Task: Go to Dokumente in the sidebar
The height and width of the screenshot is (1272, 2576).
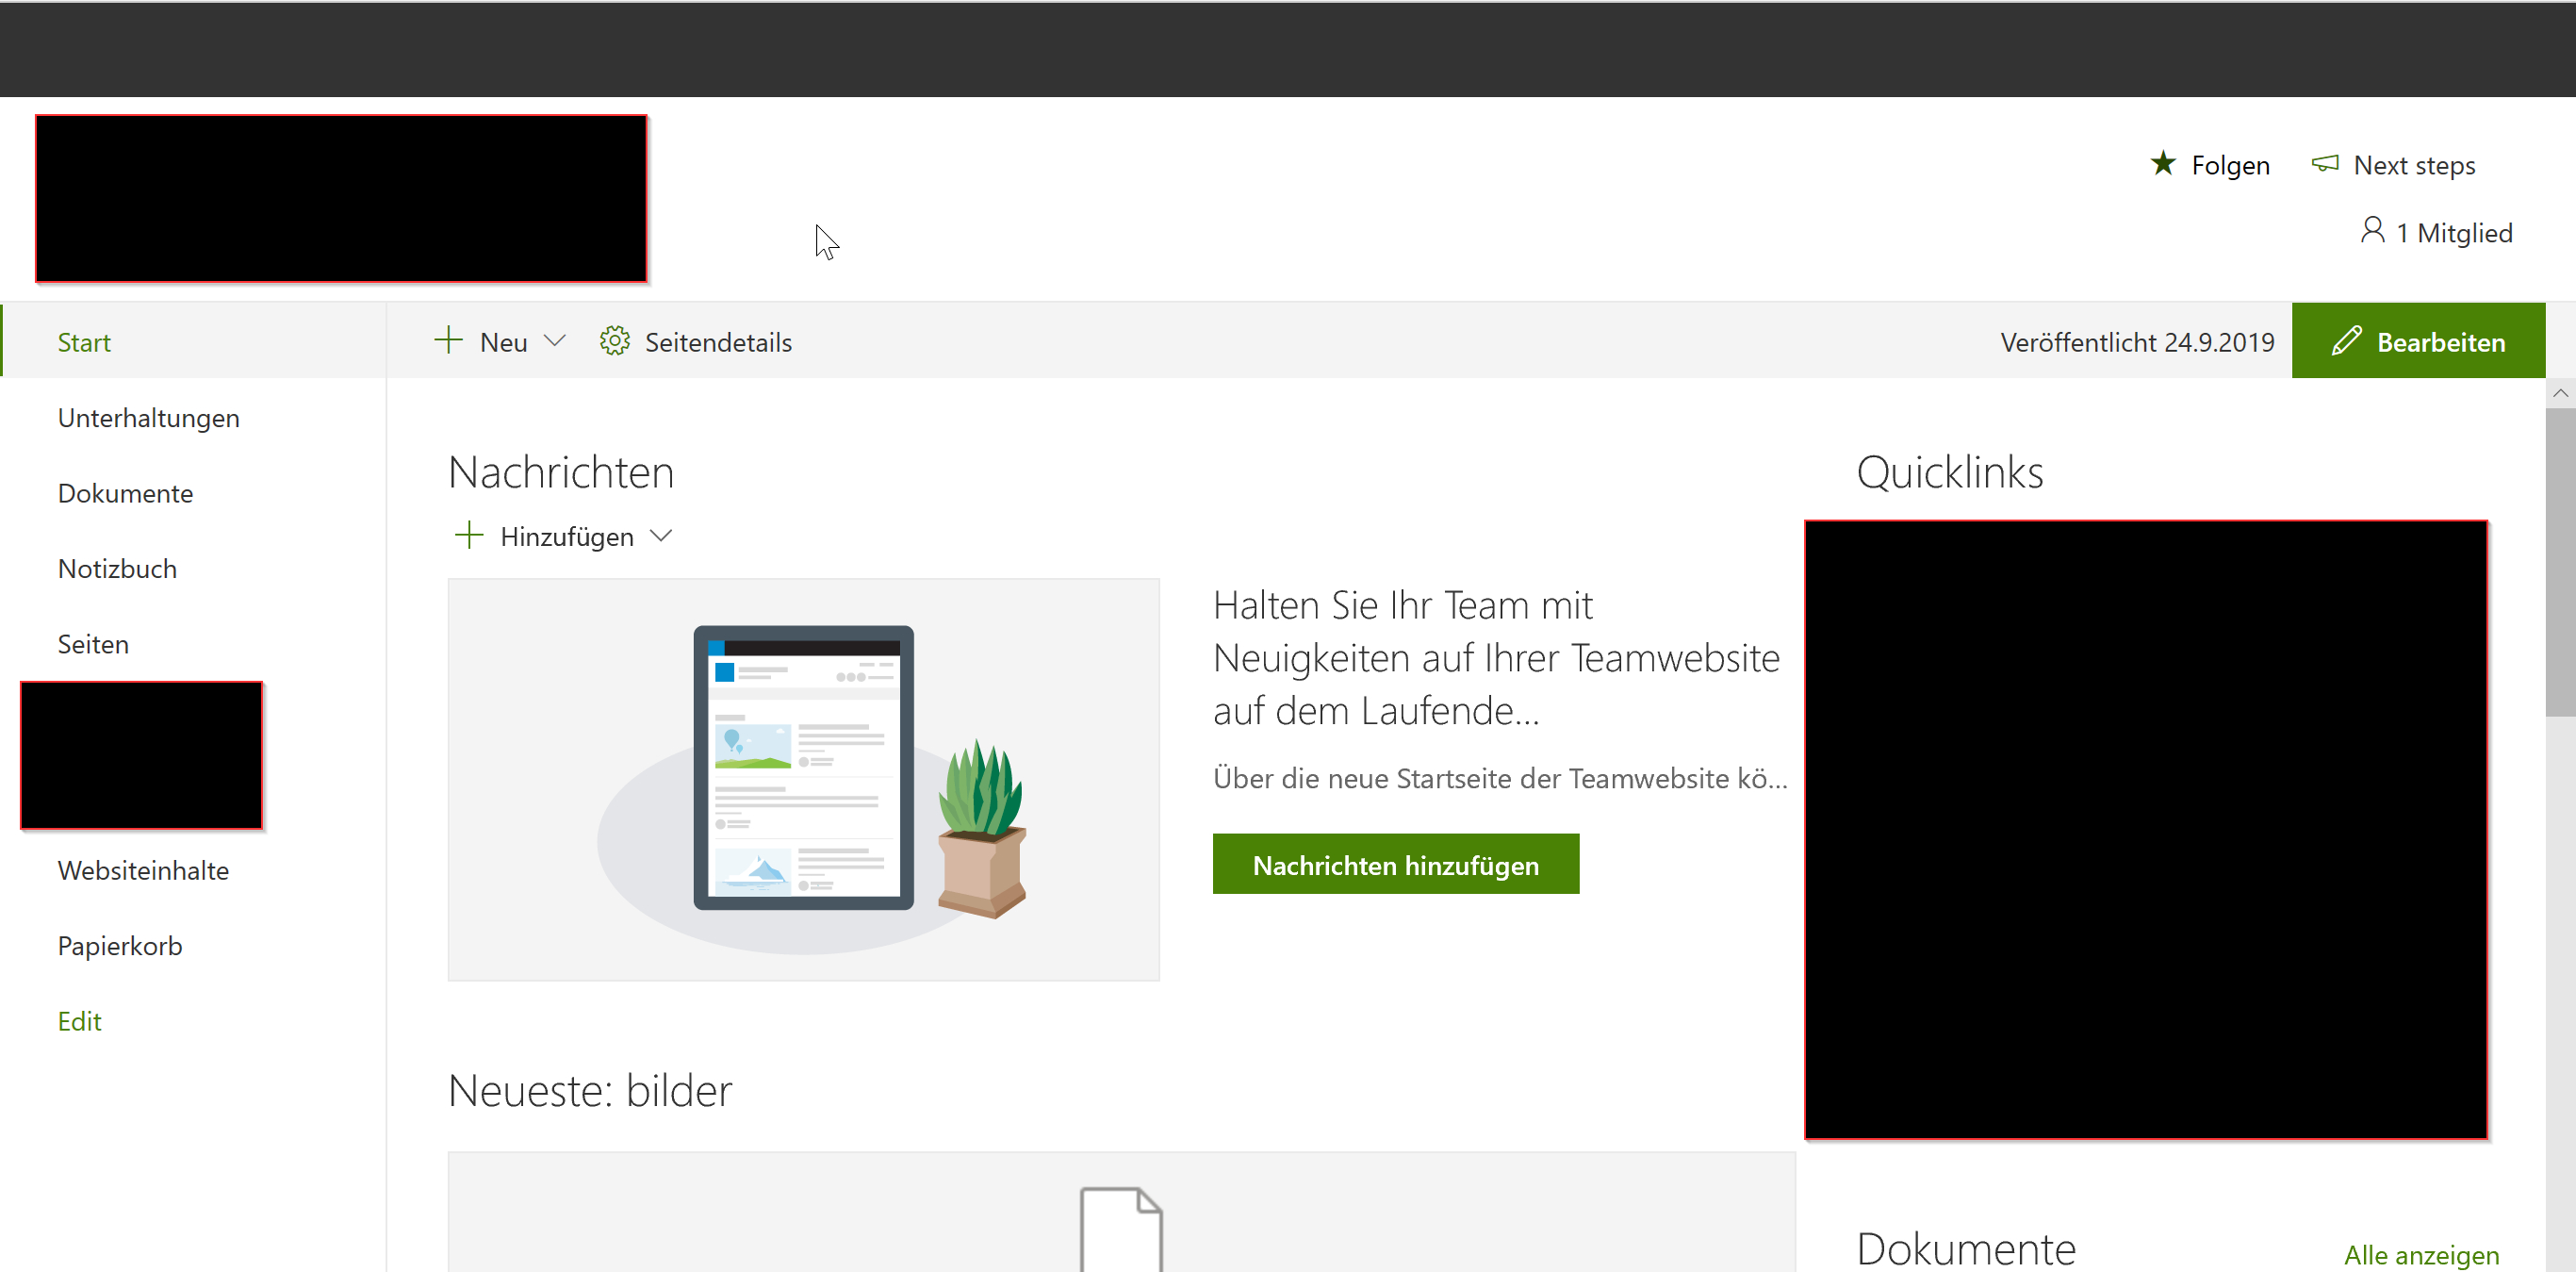Action: [x=125, y=493]
